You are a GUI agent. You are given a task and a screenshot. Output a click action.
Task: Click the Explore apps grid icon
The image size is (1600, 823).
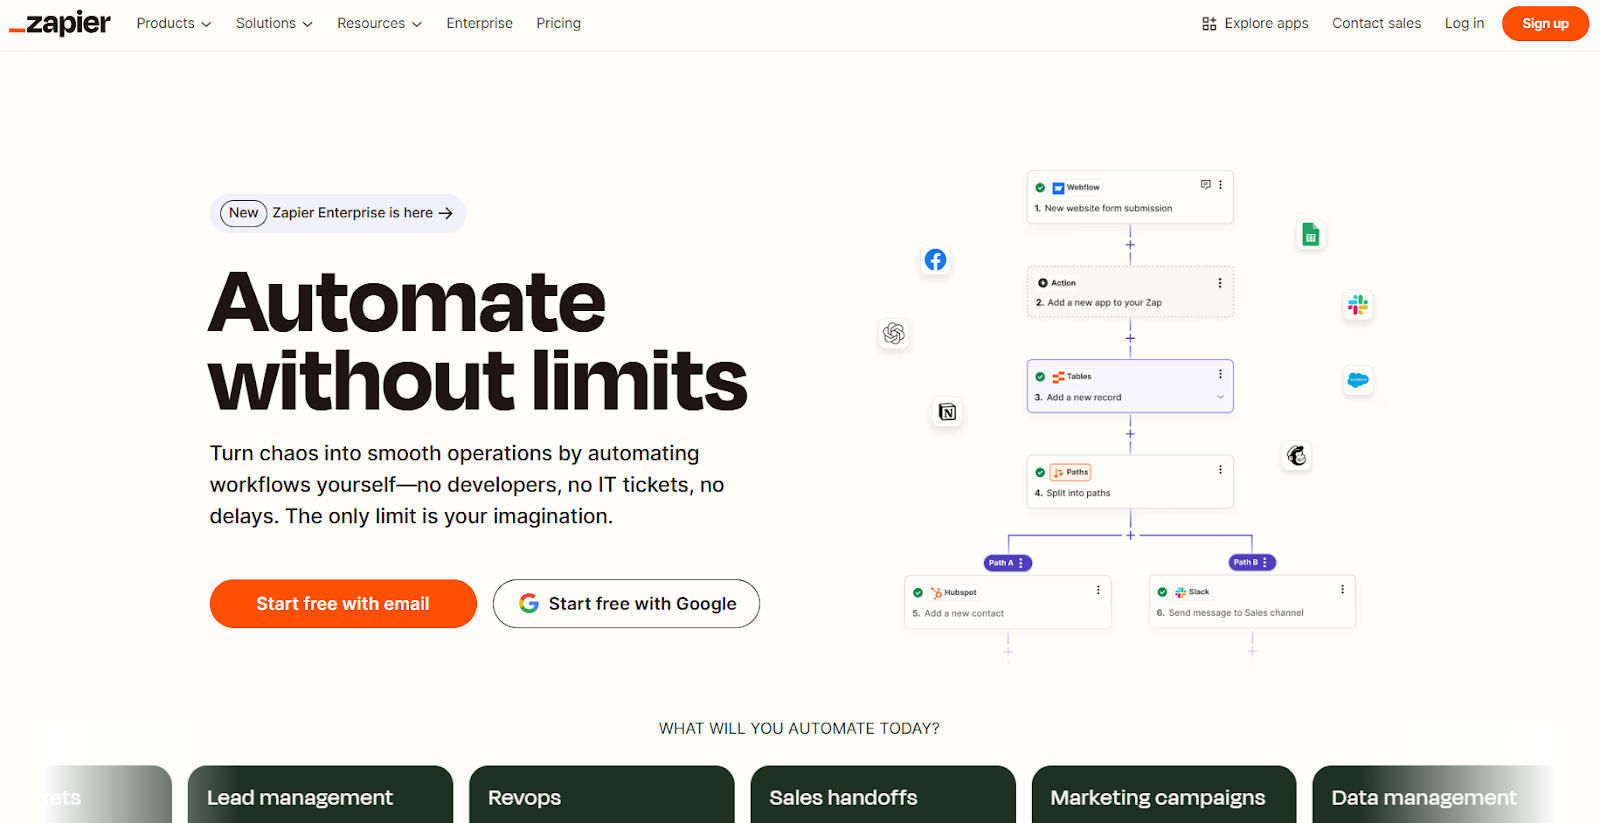1209,23
